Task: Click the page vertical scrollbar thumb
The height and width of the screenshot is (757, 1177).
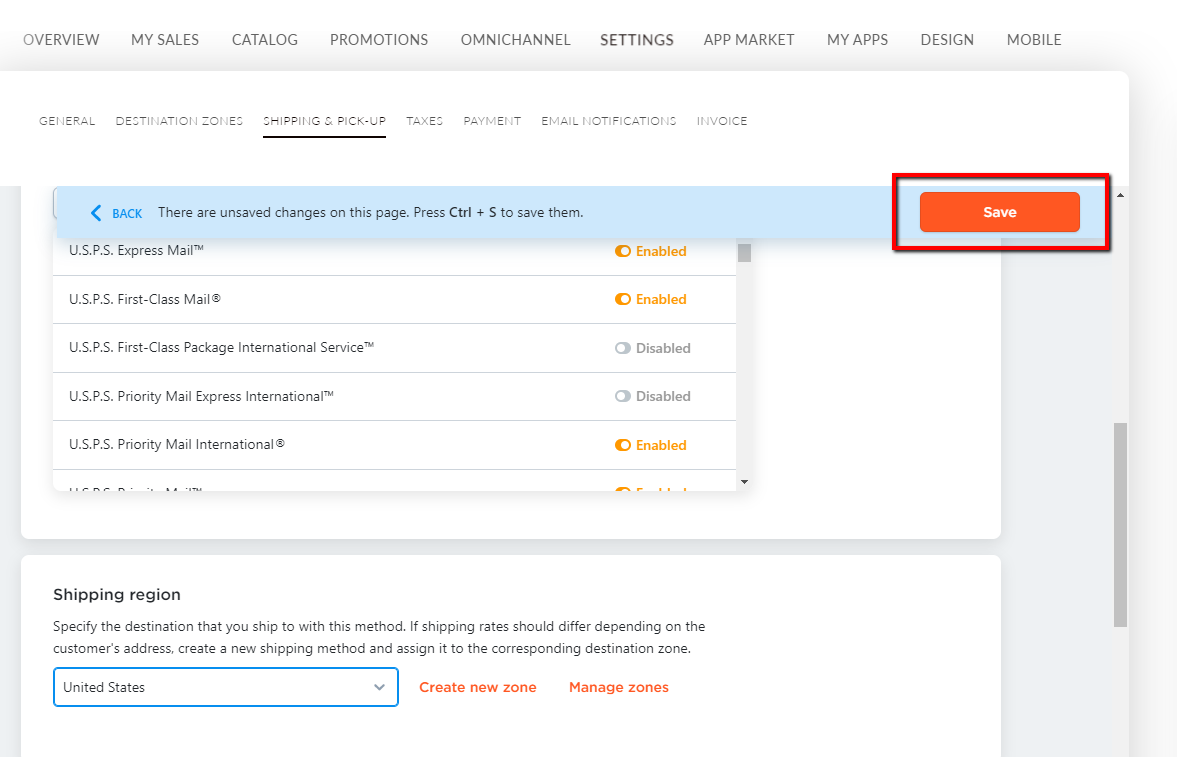Action: click(x=1120, y=524)
